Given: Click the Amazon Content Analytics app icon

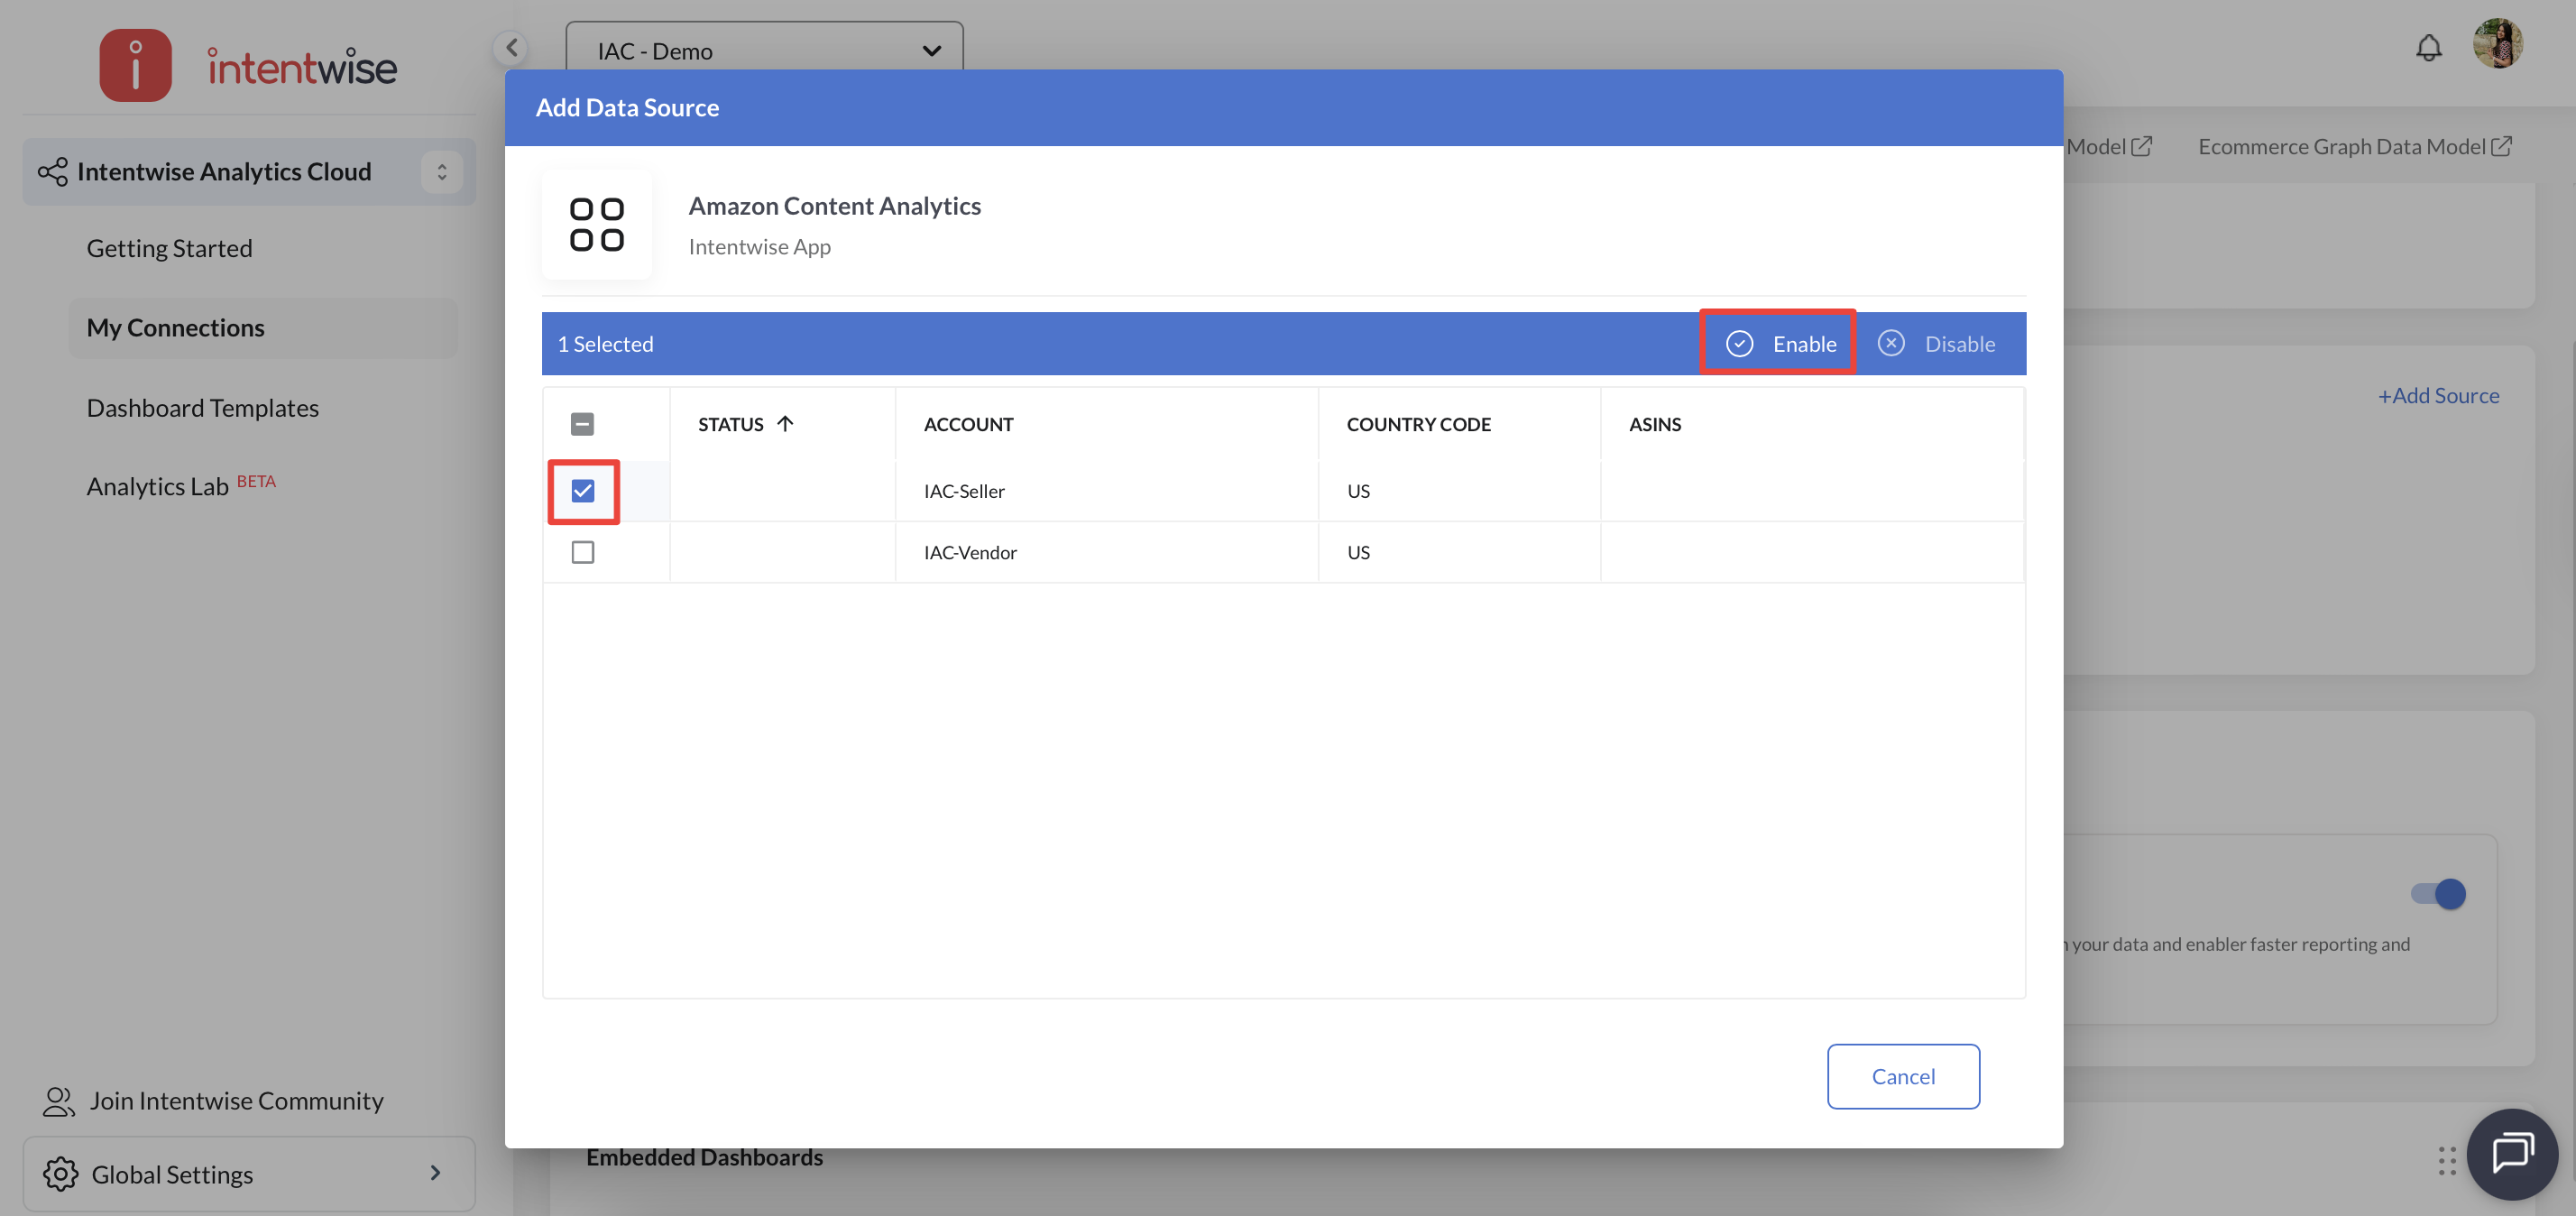Looking at the screenshot, I should point(596,224).
